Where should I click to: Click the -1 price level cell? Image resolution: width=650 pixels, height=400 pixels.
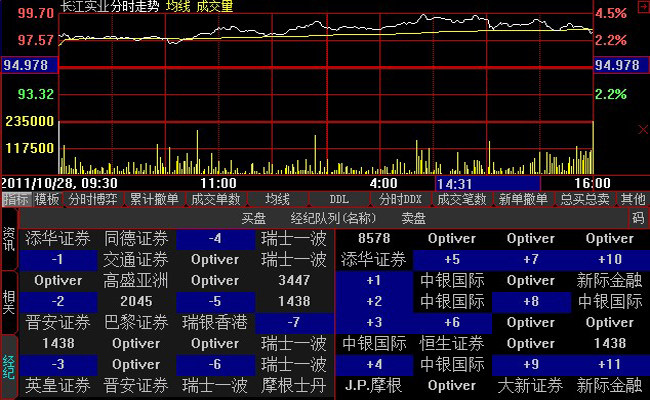point(58,260)
